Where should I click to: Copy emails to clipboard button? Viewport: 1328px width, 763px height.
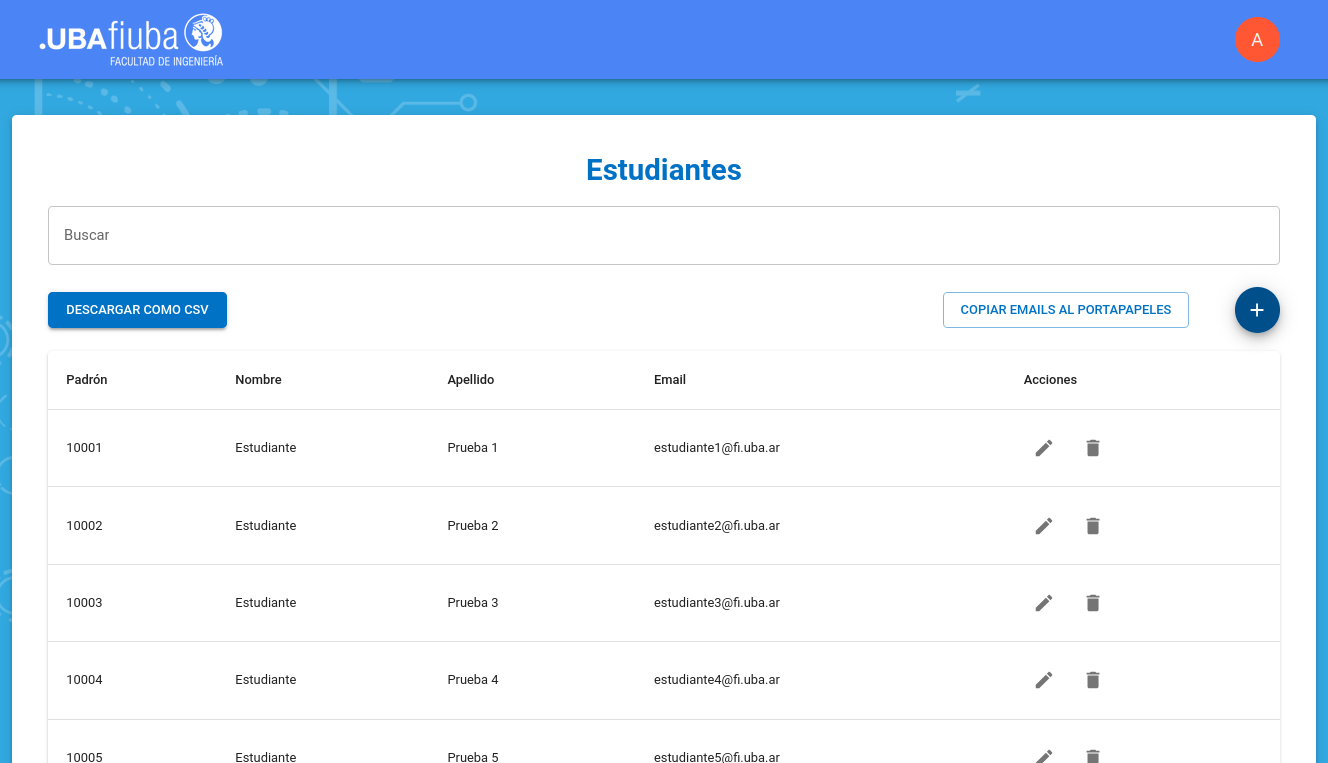tap(1065, 310)
